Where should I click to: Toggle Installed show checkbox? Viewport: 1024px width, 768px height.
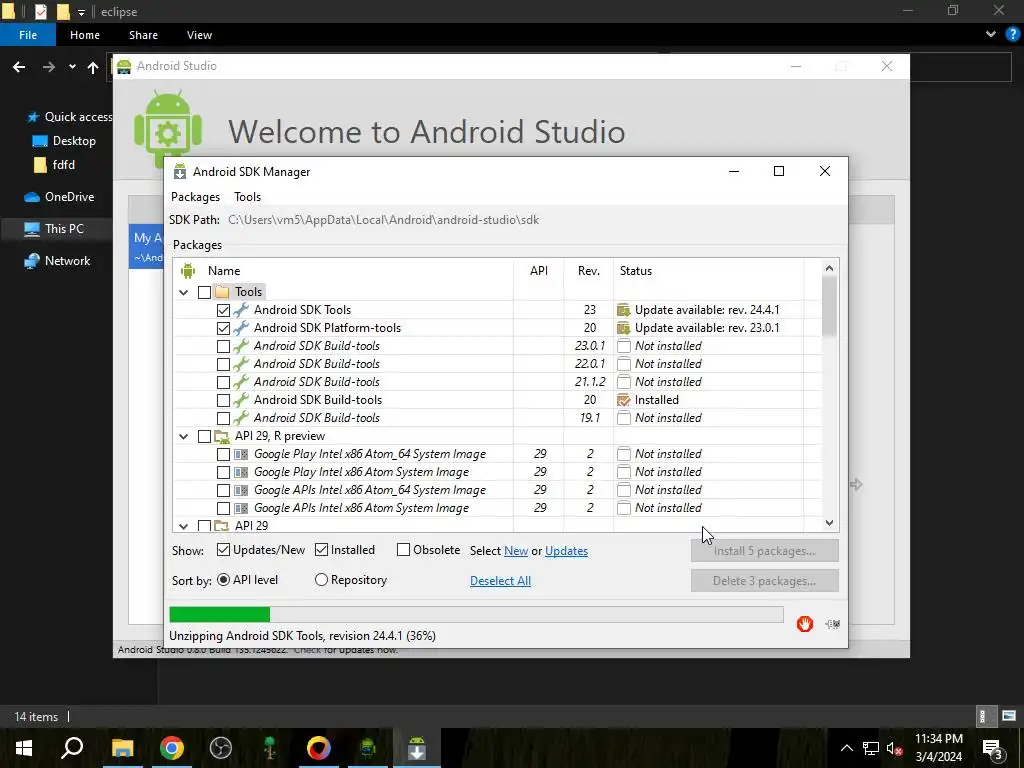tap(321, 550)
